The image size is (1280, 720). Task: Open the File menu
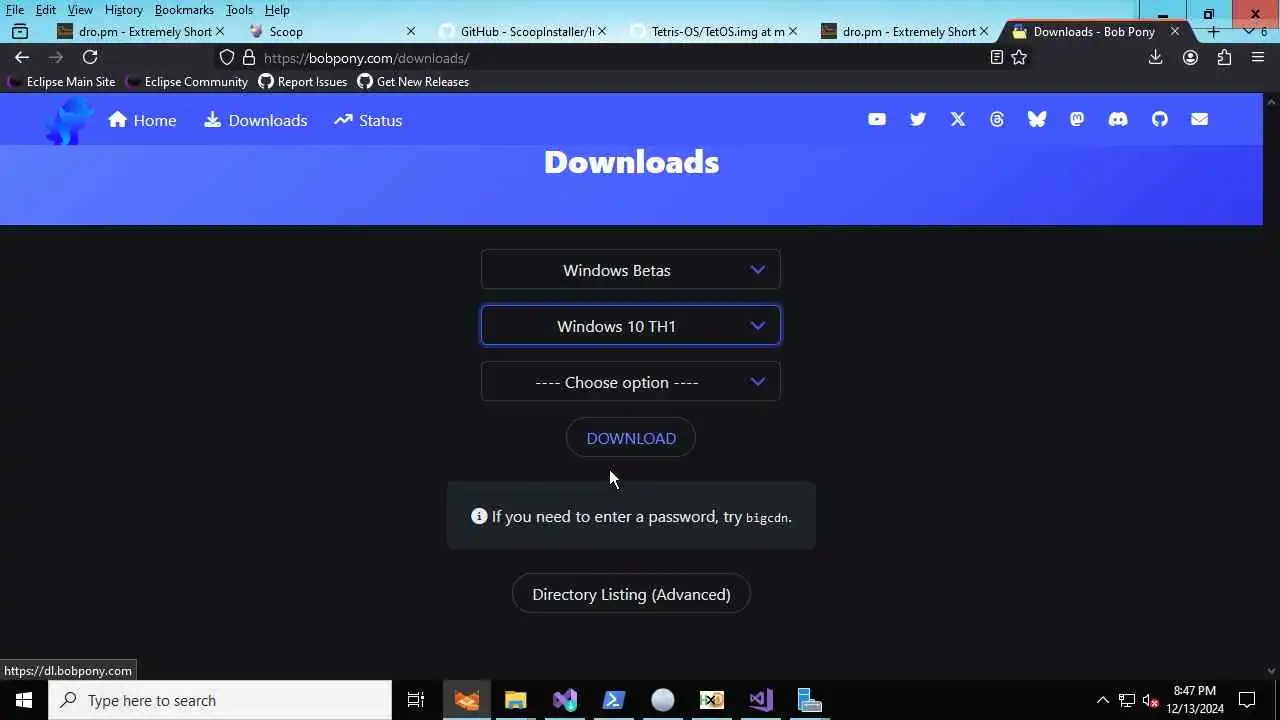tap(15, 10)
